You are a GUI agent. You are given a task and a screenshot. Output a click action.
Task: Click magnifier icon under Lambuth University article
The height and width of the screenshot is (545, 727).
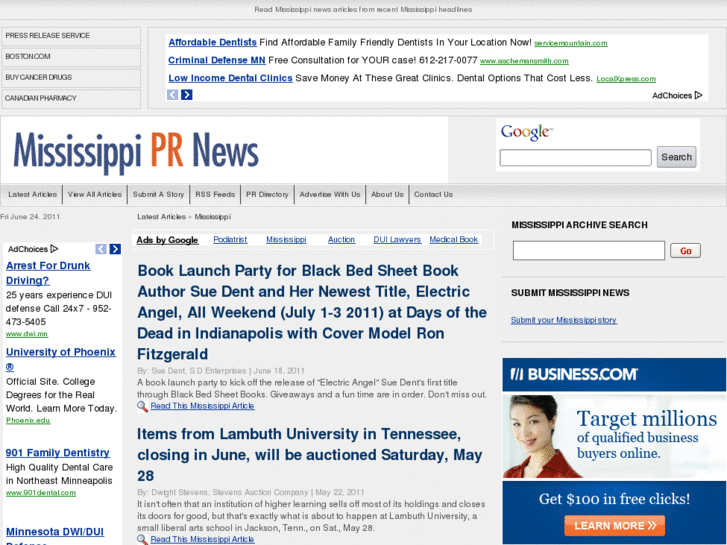pos(142,539)
